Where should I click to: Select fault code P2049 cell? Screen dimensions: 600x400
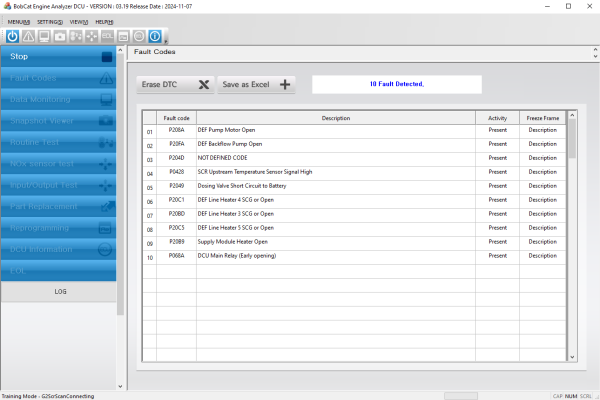176,186
